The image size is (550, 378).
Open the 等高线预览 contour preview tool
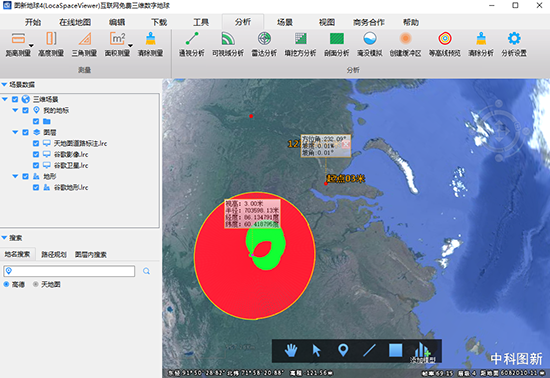445,45
